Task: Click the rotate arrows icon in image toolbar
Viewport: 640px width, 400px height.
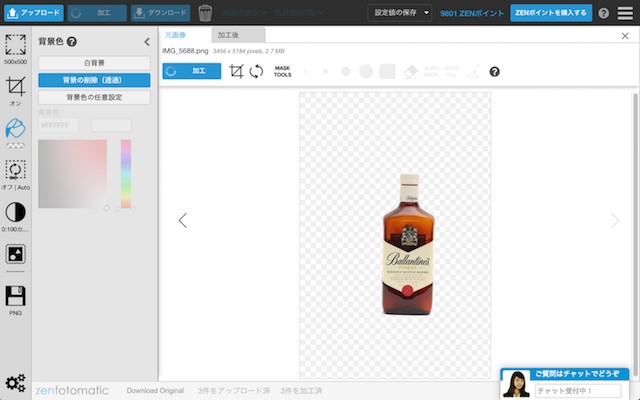Action: point(256,71)
